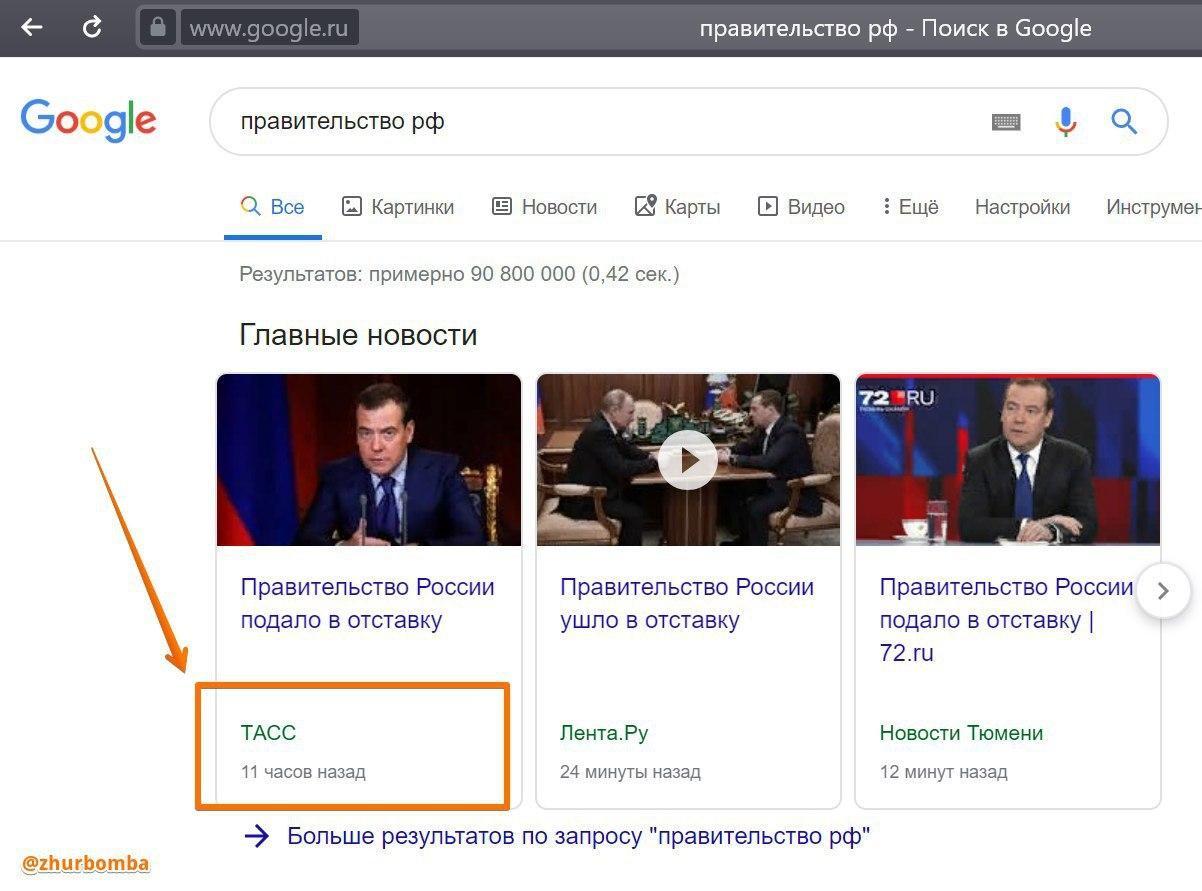Advance news carousel with right chevron

1162,591
